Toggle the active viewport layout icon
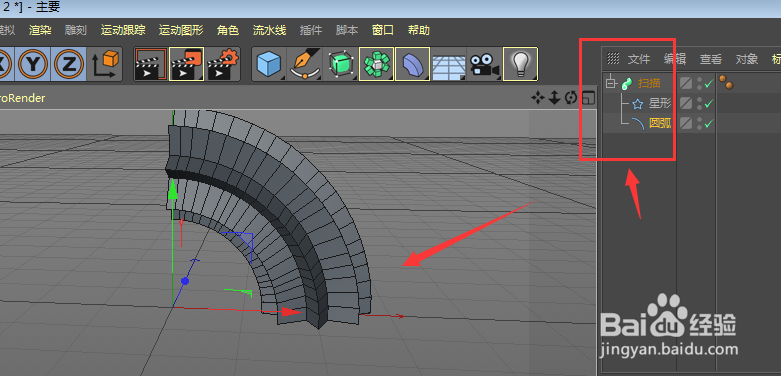 [x=588, y=98]
